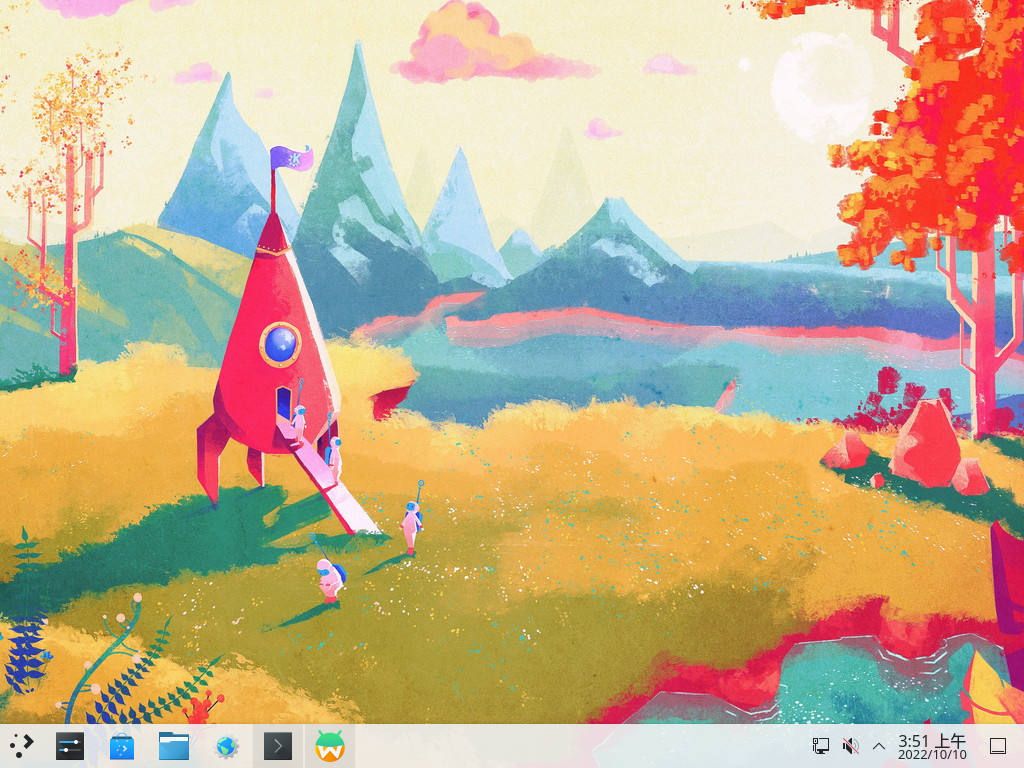
Task: Click the muted volume tray icon
Action: click(850, 745)
